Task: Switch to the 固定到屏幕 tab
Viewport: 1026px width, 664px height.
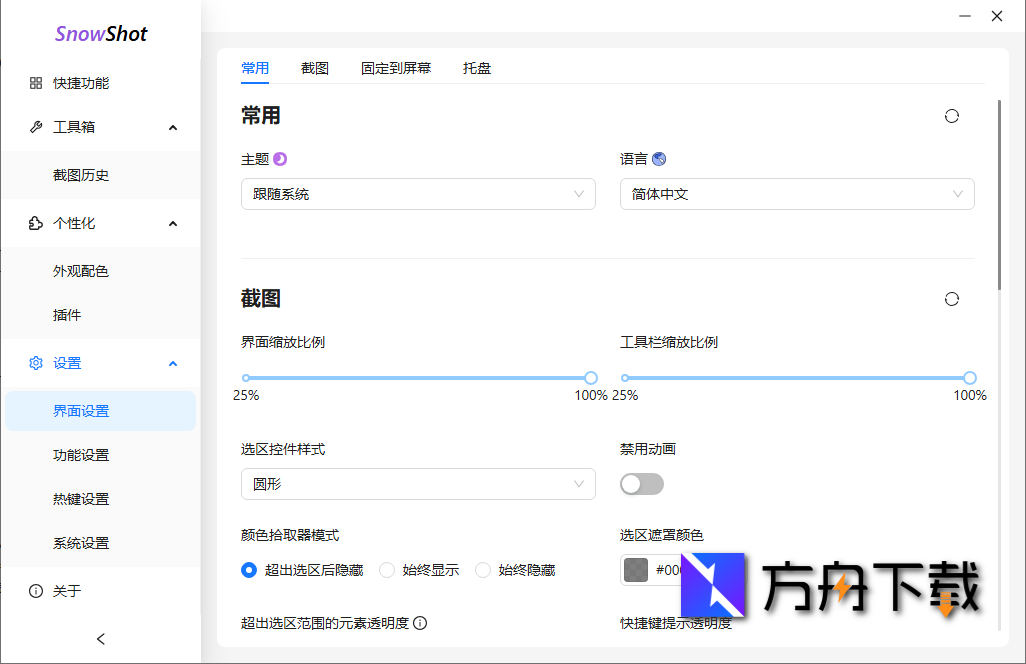Action: pos(396,68)
